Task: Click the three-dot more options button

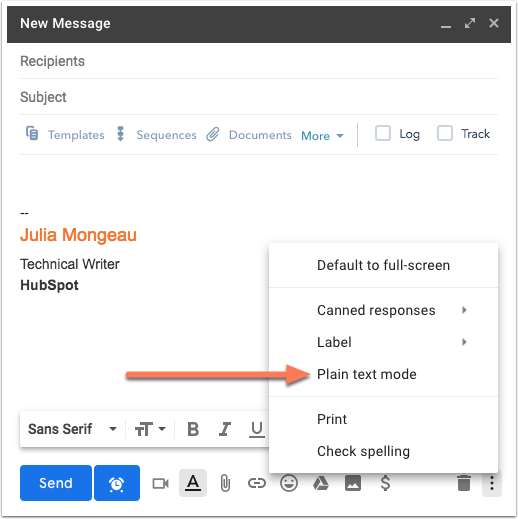Action: pos(492,483)
